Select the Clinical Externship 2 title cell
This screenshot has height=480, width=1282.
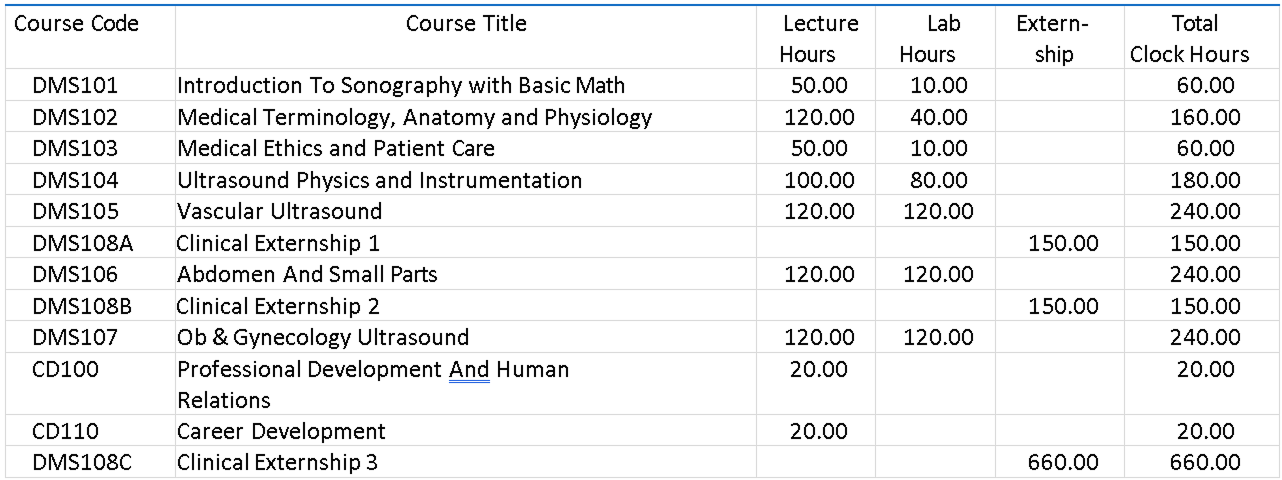[278, 306]
